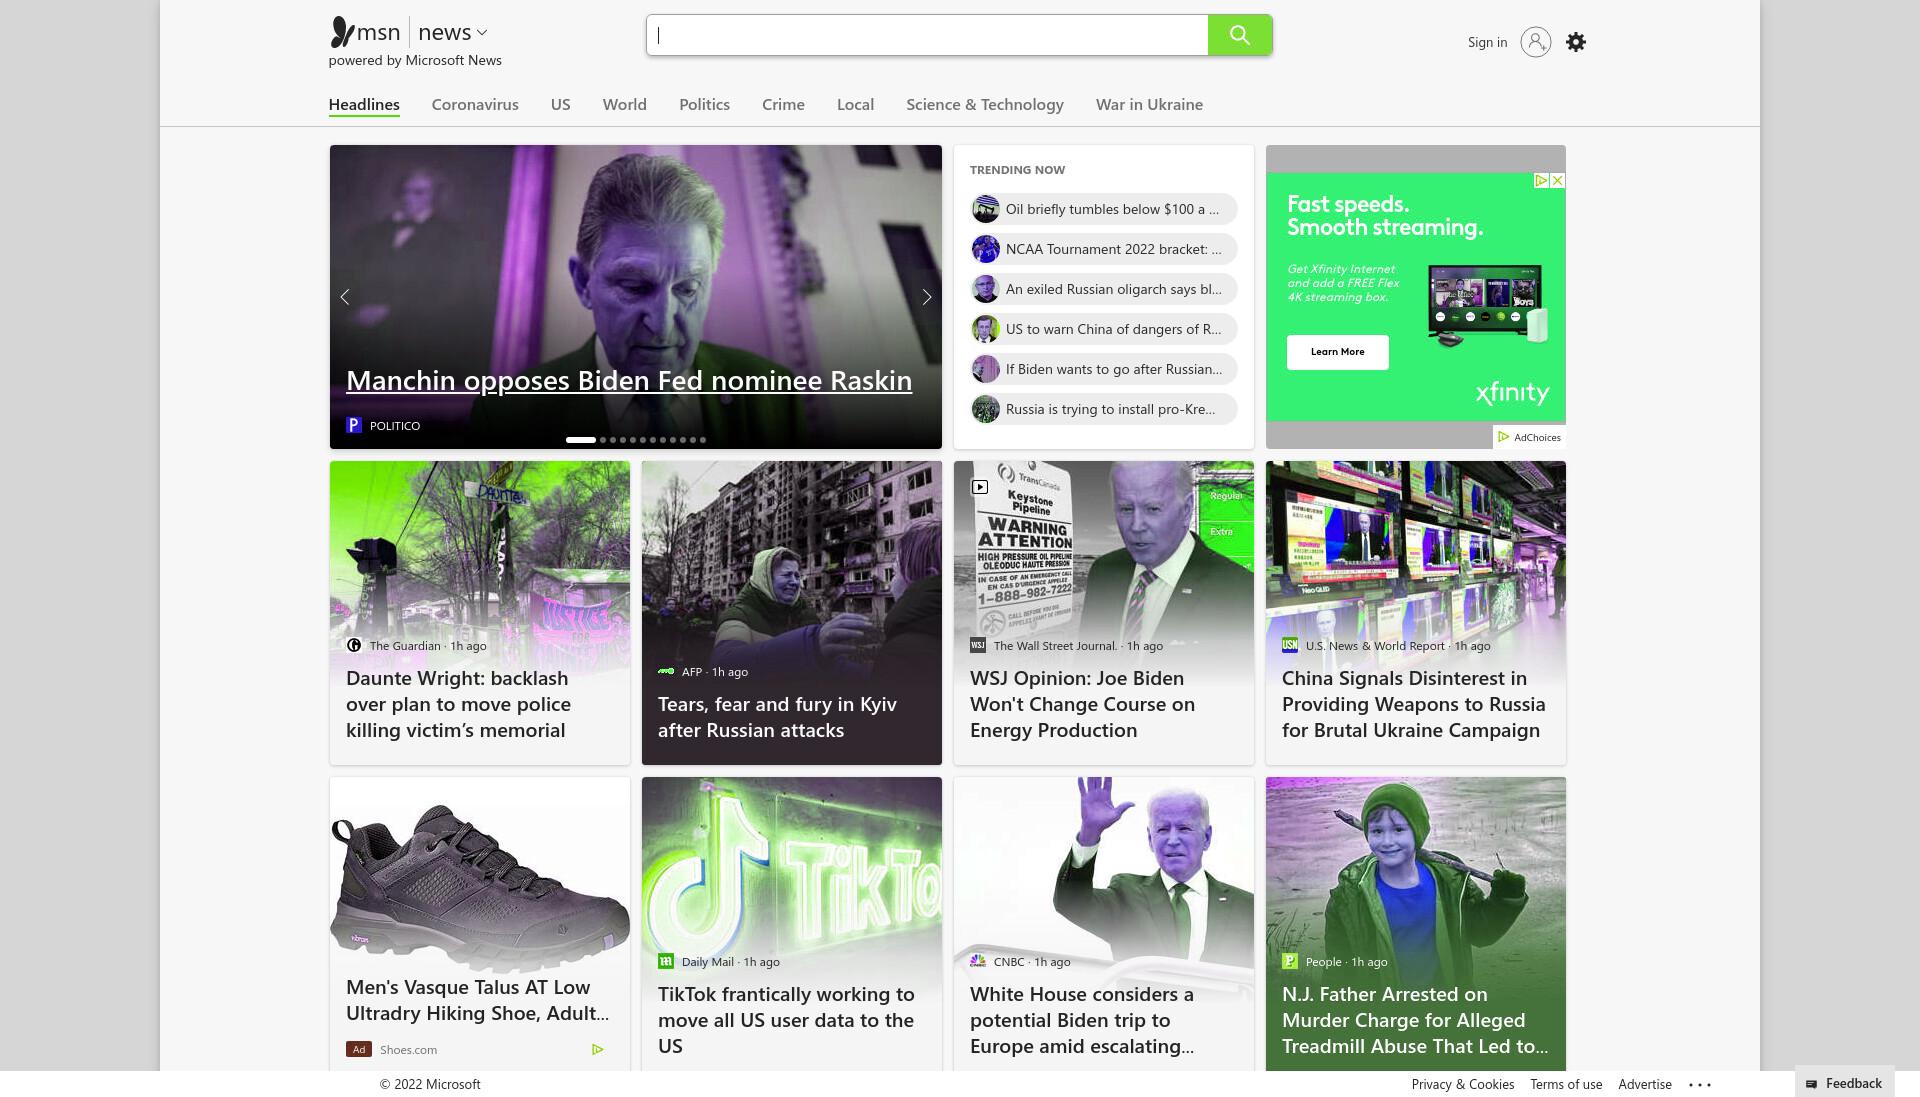
Task: Click the oil story trending thumbnail icon
Action: point(986,209)
